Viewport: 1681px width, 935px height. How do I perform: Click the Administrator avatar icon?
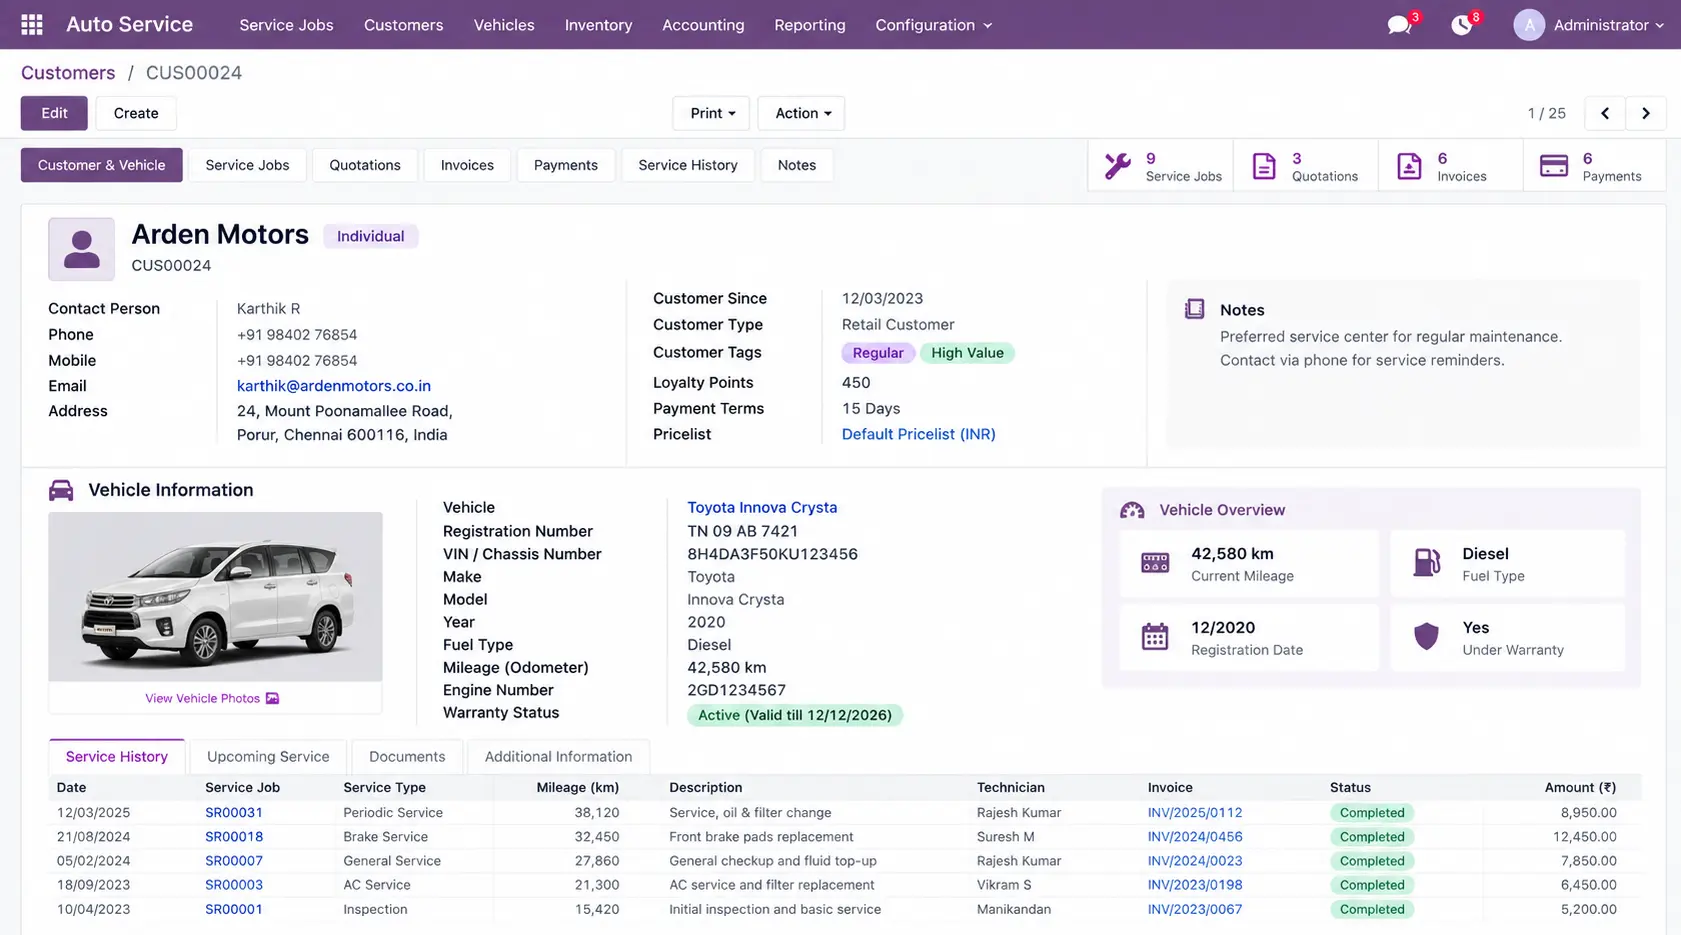tap(1528, 25)
